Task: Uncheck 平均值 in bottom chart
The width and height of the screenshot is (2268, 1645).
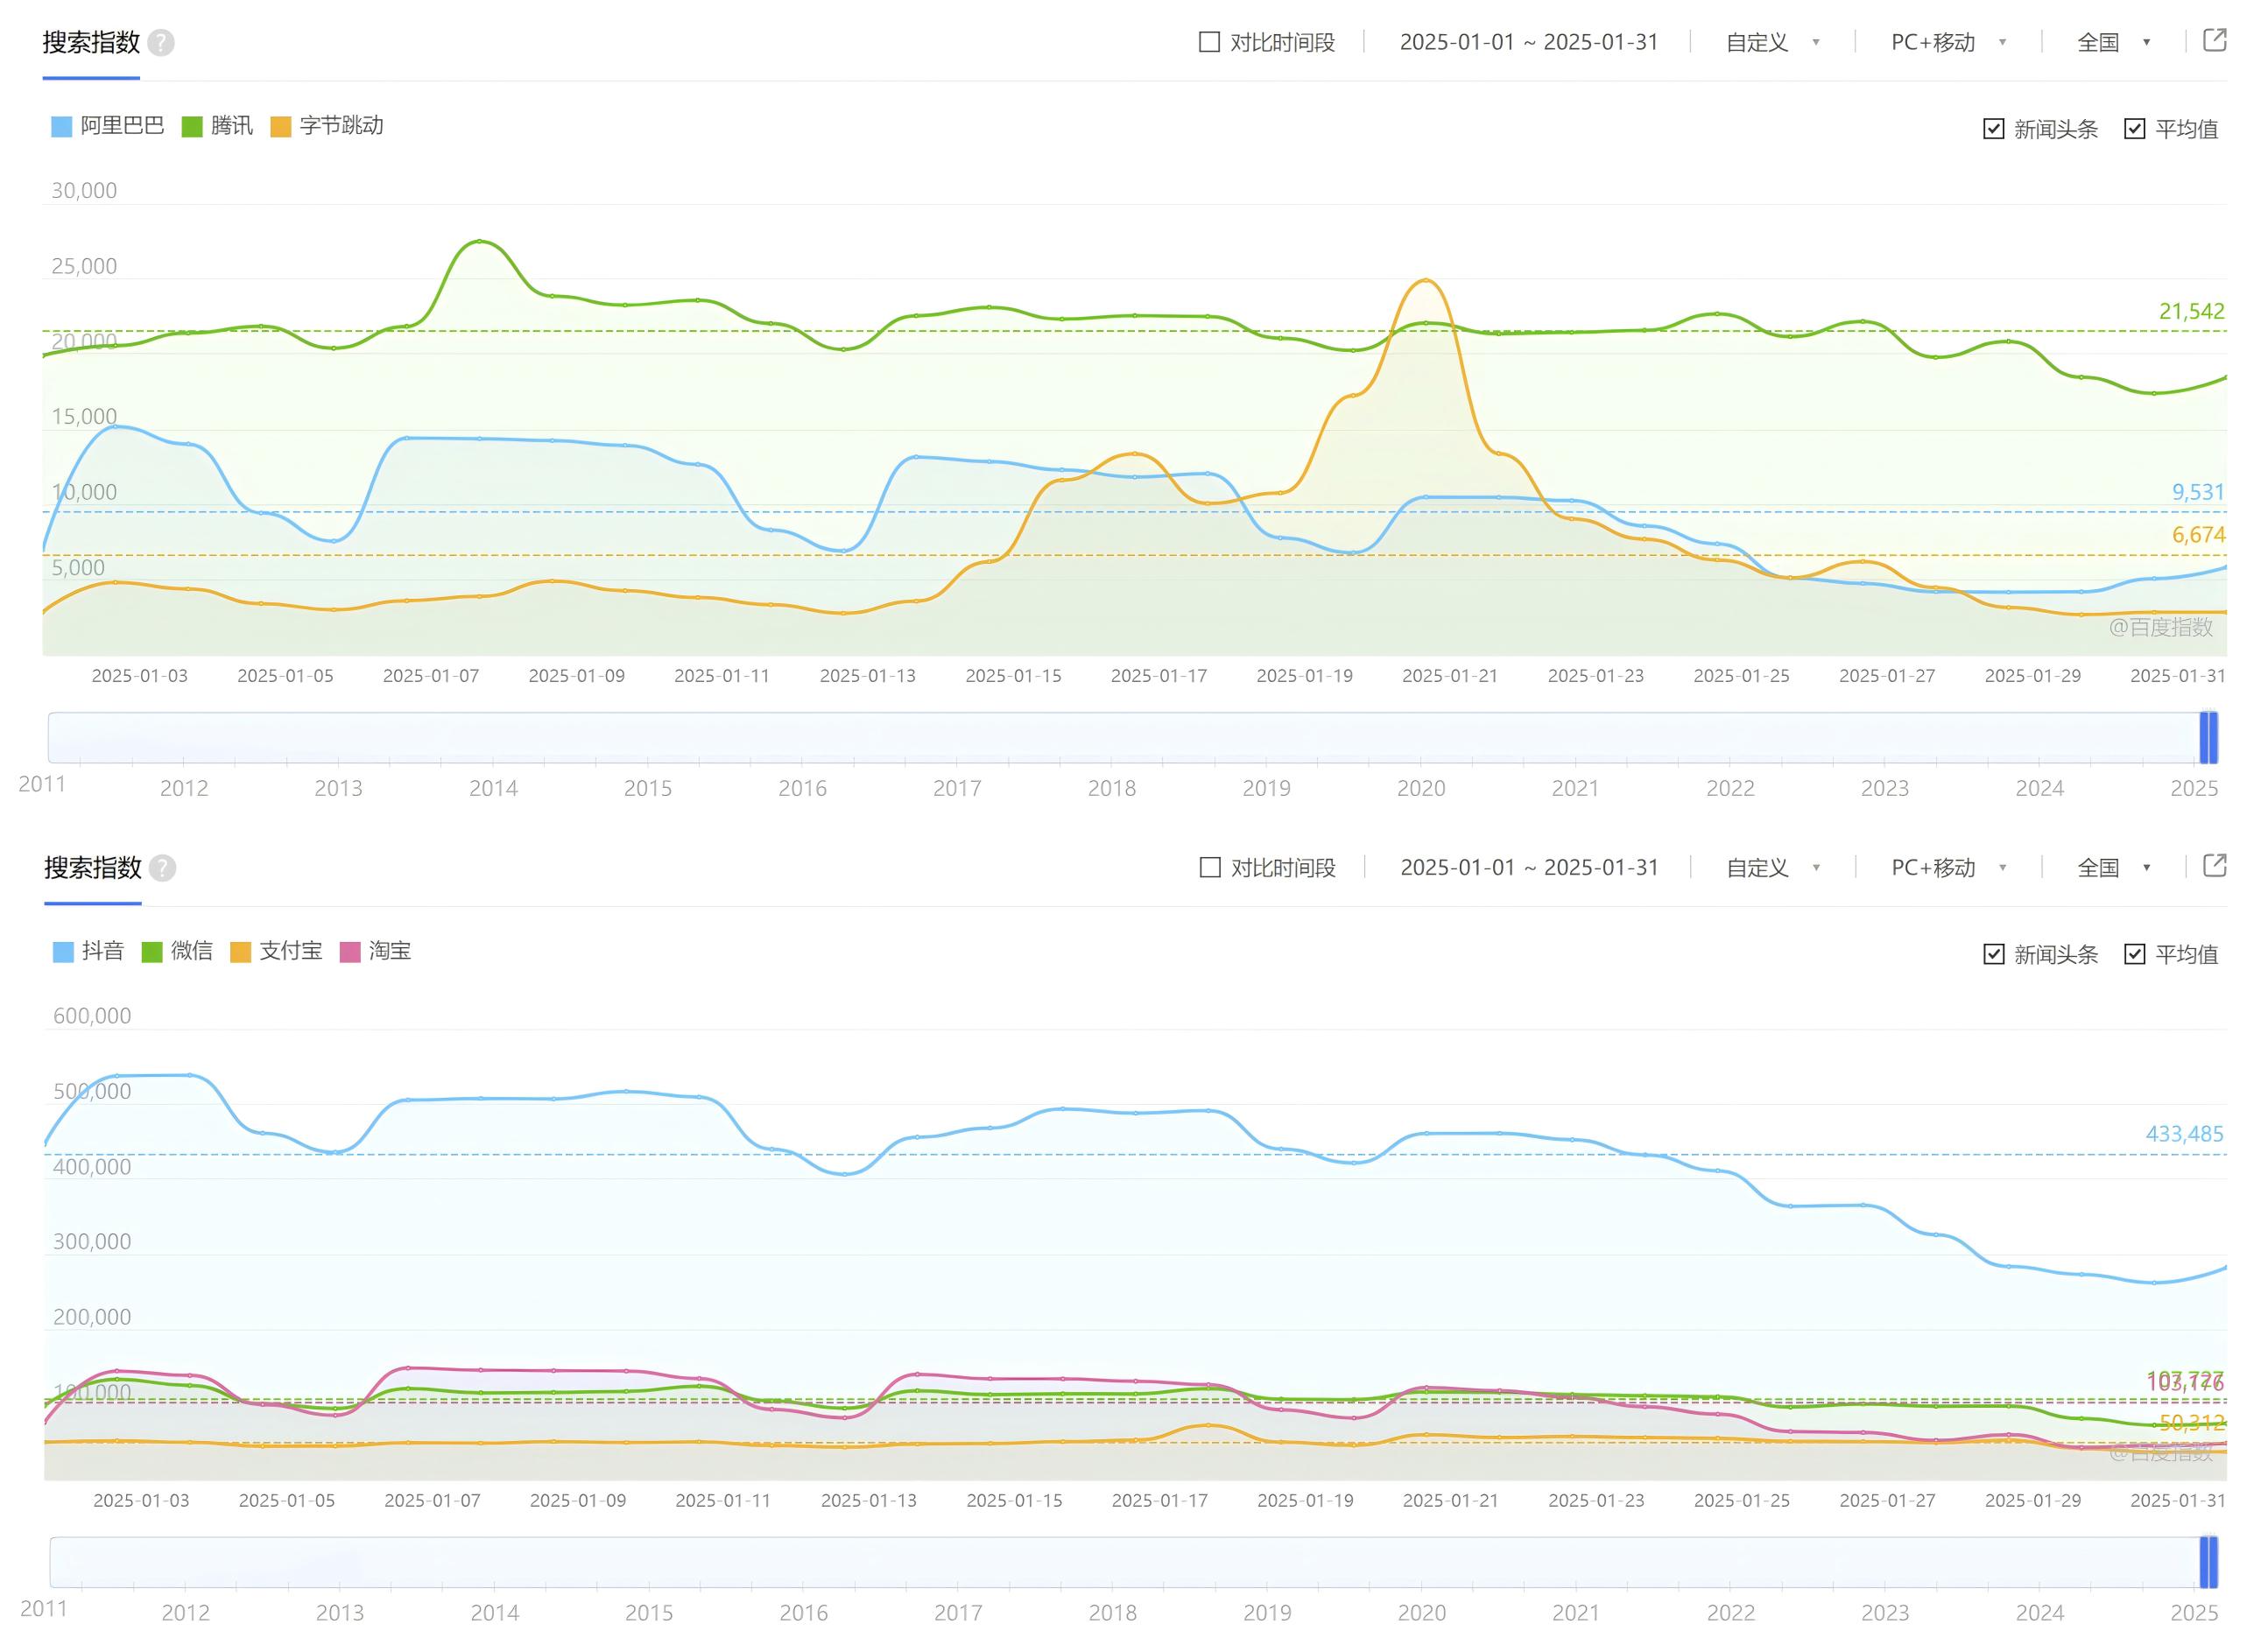Action: pyautogui.click(x=2134, y=954)
